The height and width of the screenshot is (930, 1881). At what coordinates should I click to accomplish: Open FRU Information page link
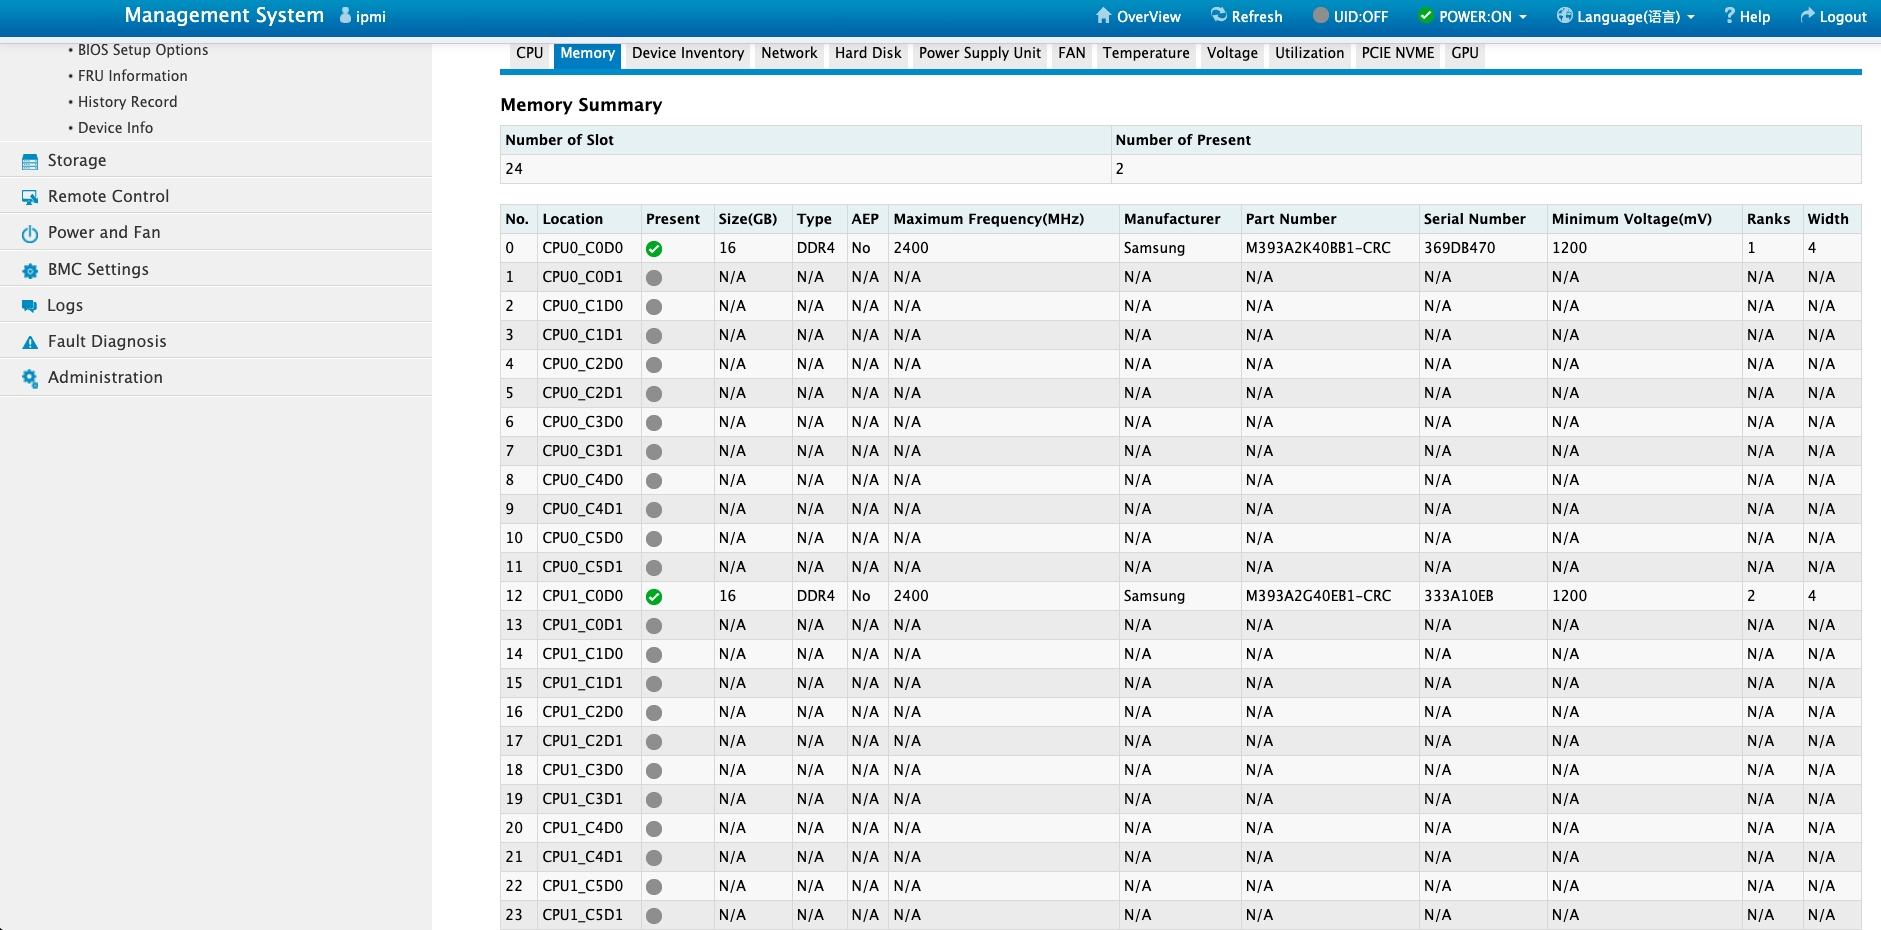(133, 76)
